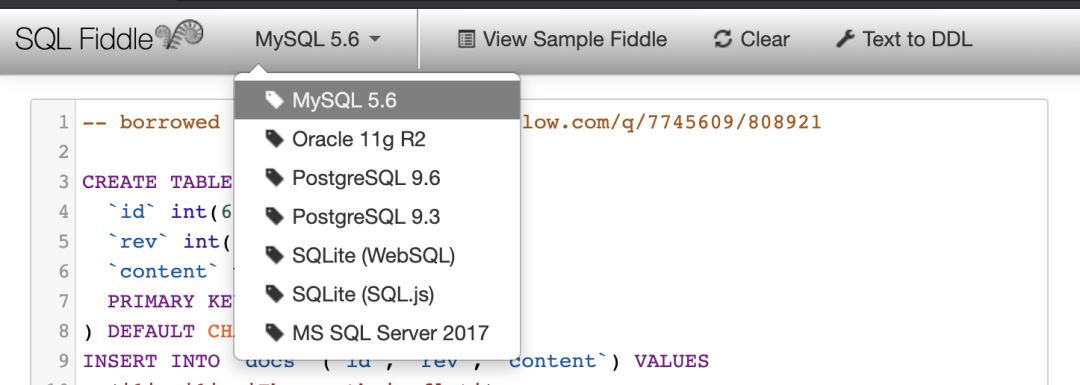Click the tag icon beside Oracle 11g R2
Viewport: 1080px width, 385px height.
(x=274, y=140)
